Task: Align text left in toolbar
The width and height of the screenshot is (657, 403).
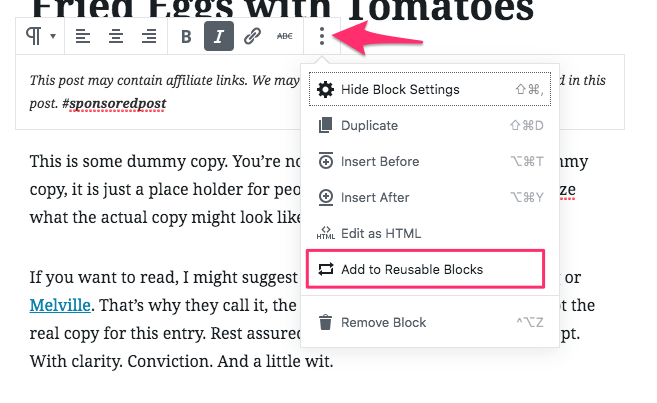Action: [x=83, y=36]
